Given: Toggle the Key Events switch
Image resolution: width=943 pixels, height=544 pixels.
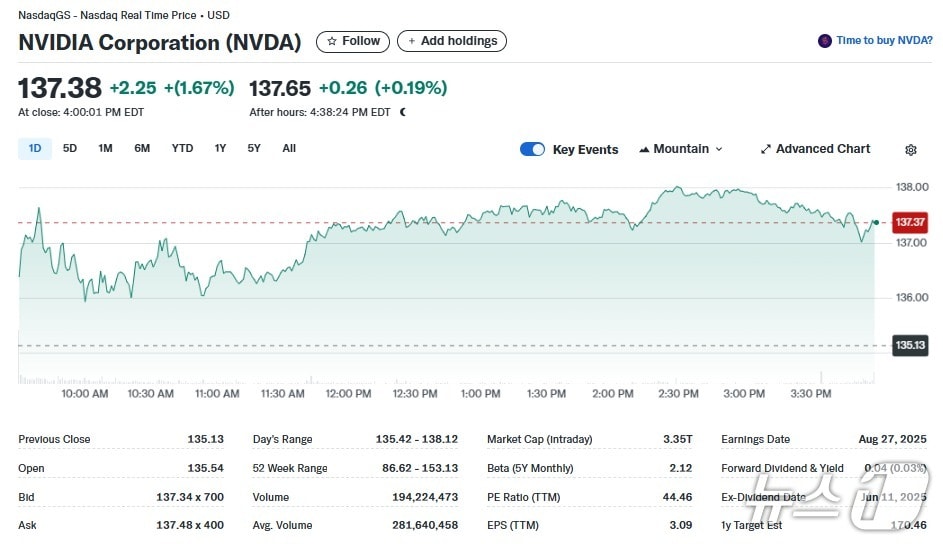Looking at the screenshot, I should click(532, 149).
